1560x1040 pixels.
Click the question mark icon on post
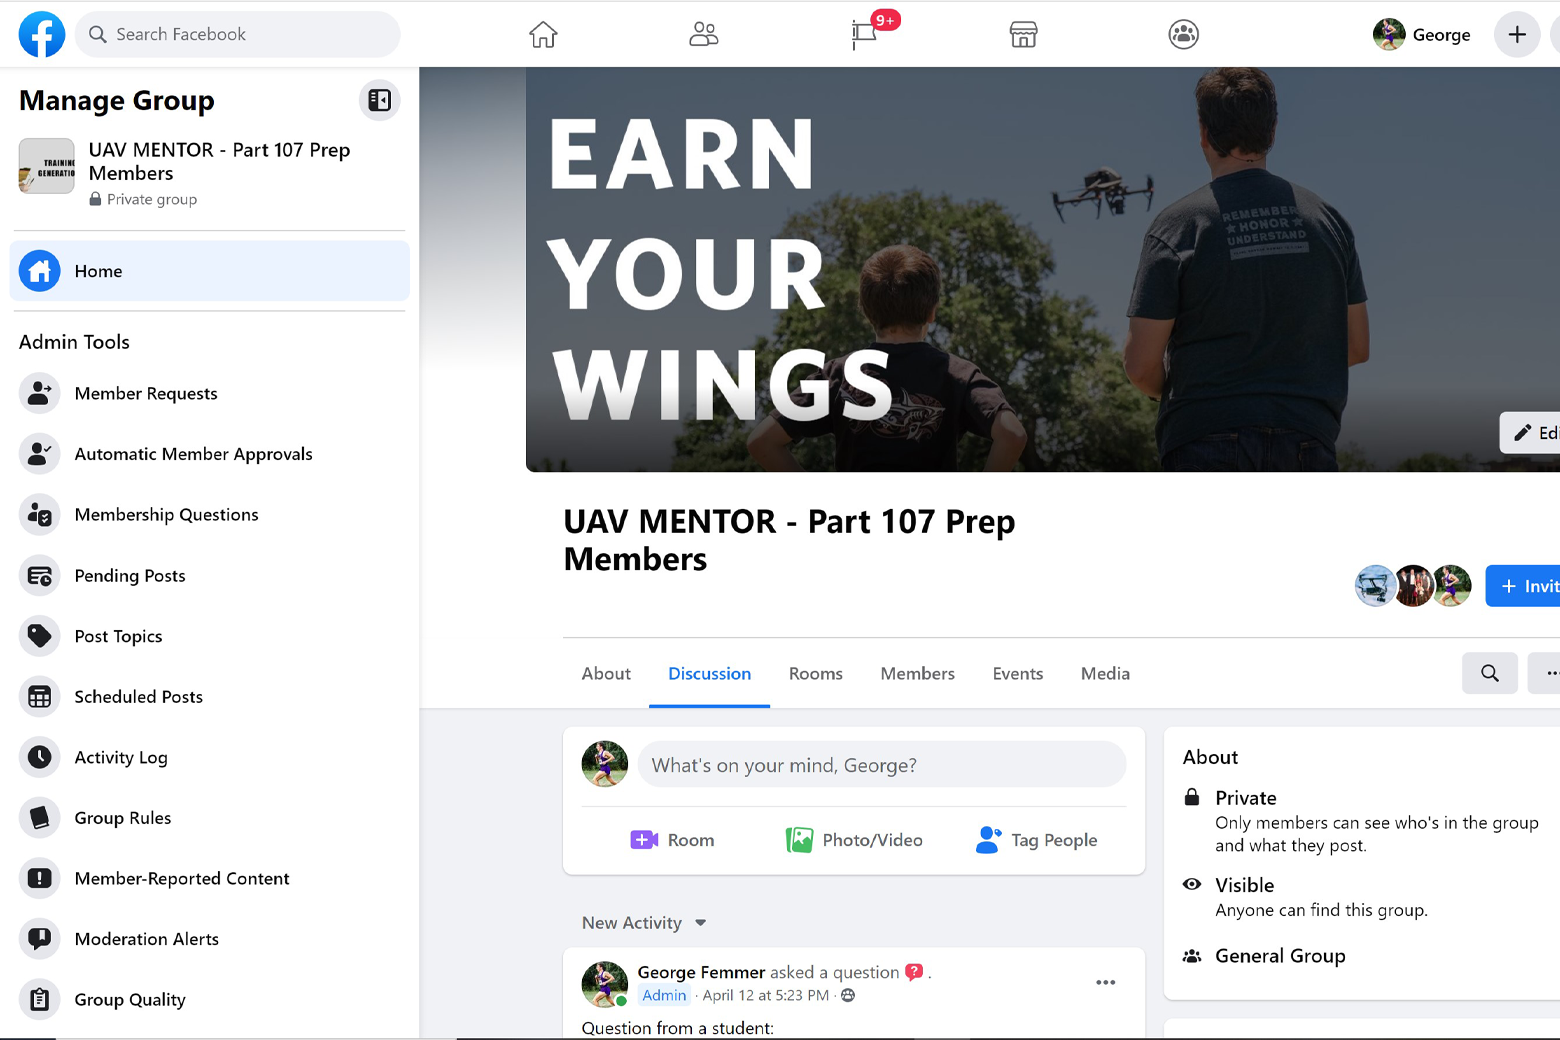click(914, 972)
